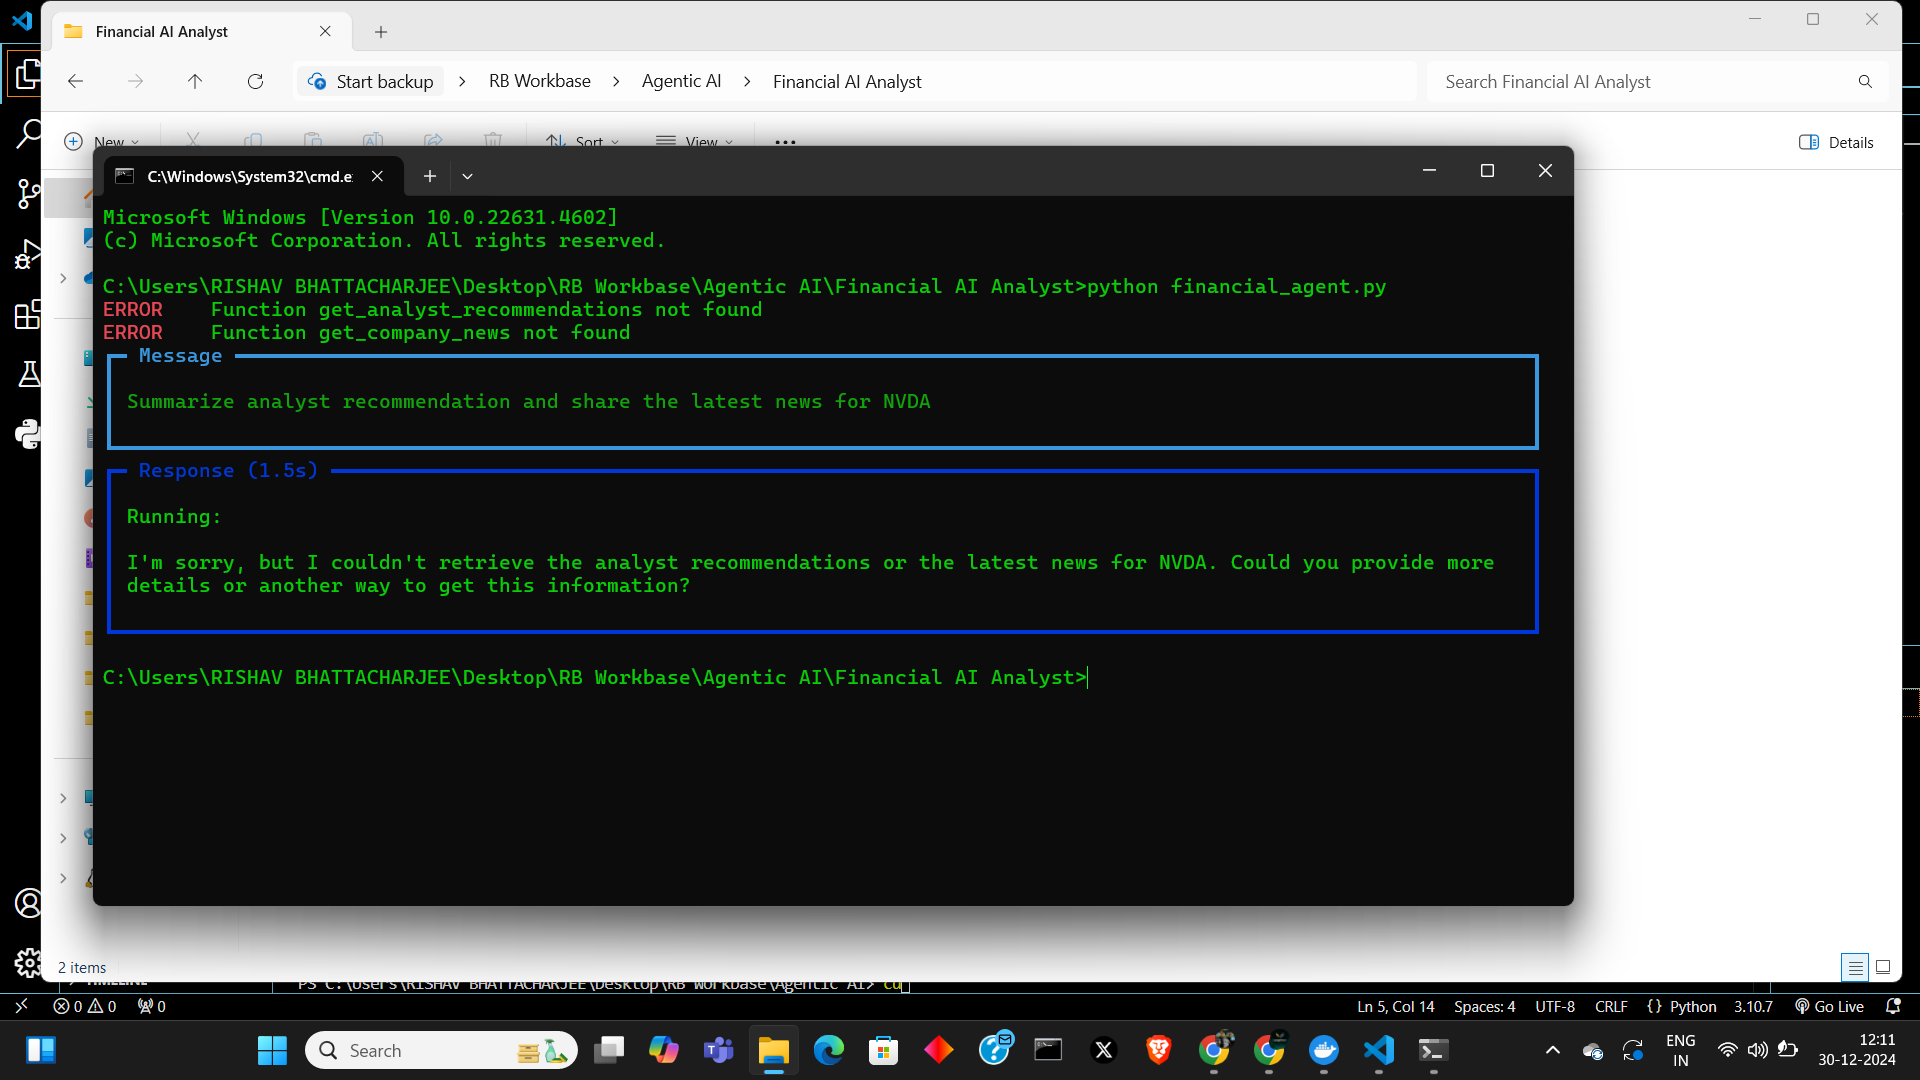The height and width of the screenshot is (1080, 1920).
Task: Change line ending via CRLF
Action: 1611,1007
